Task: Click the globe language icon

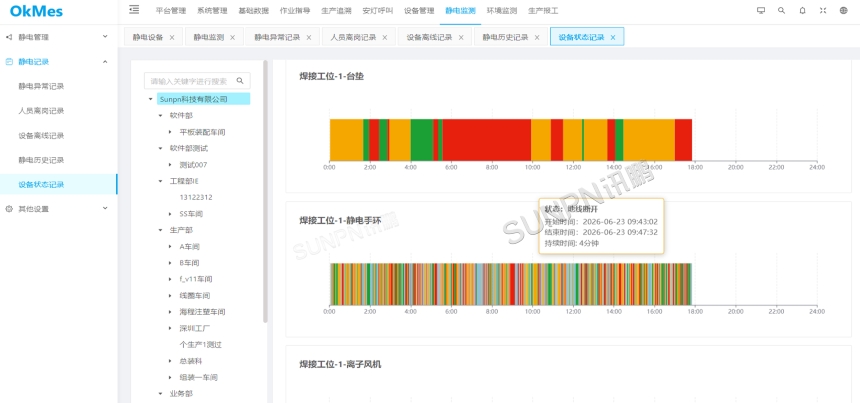Action: (x=844, y=10)
